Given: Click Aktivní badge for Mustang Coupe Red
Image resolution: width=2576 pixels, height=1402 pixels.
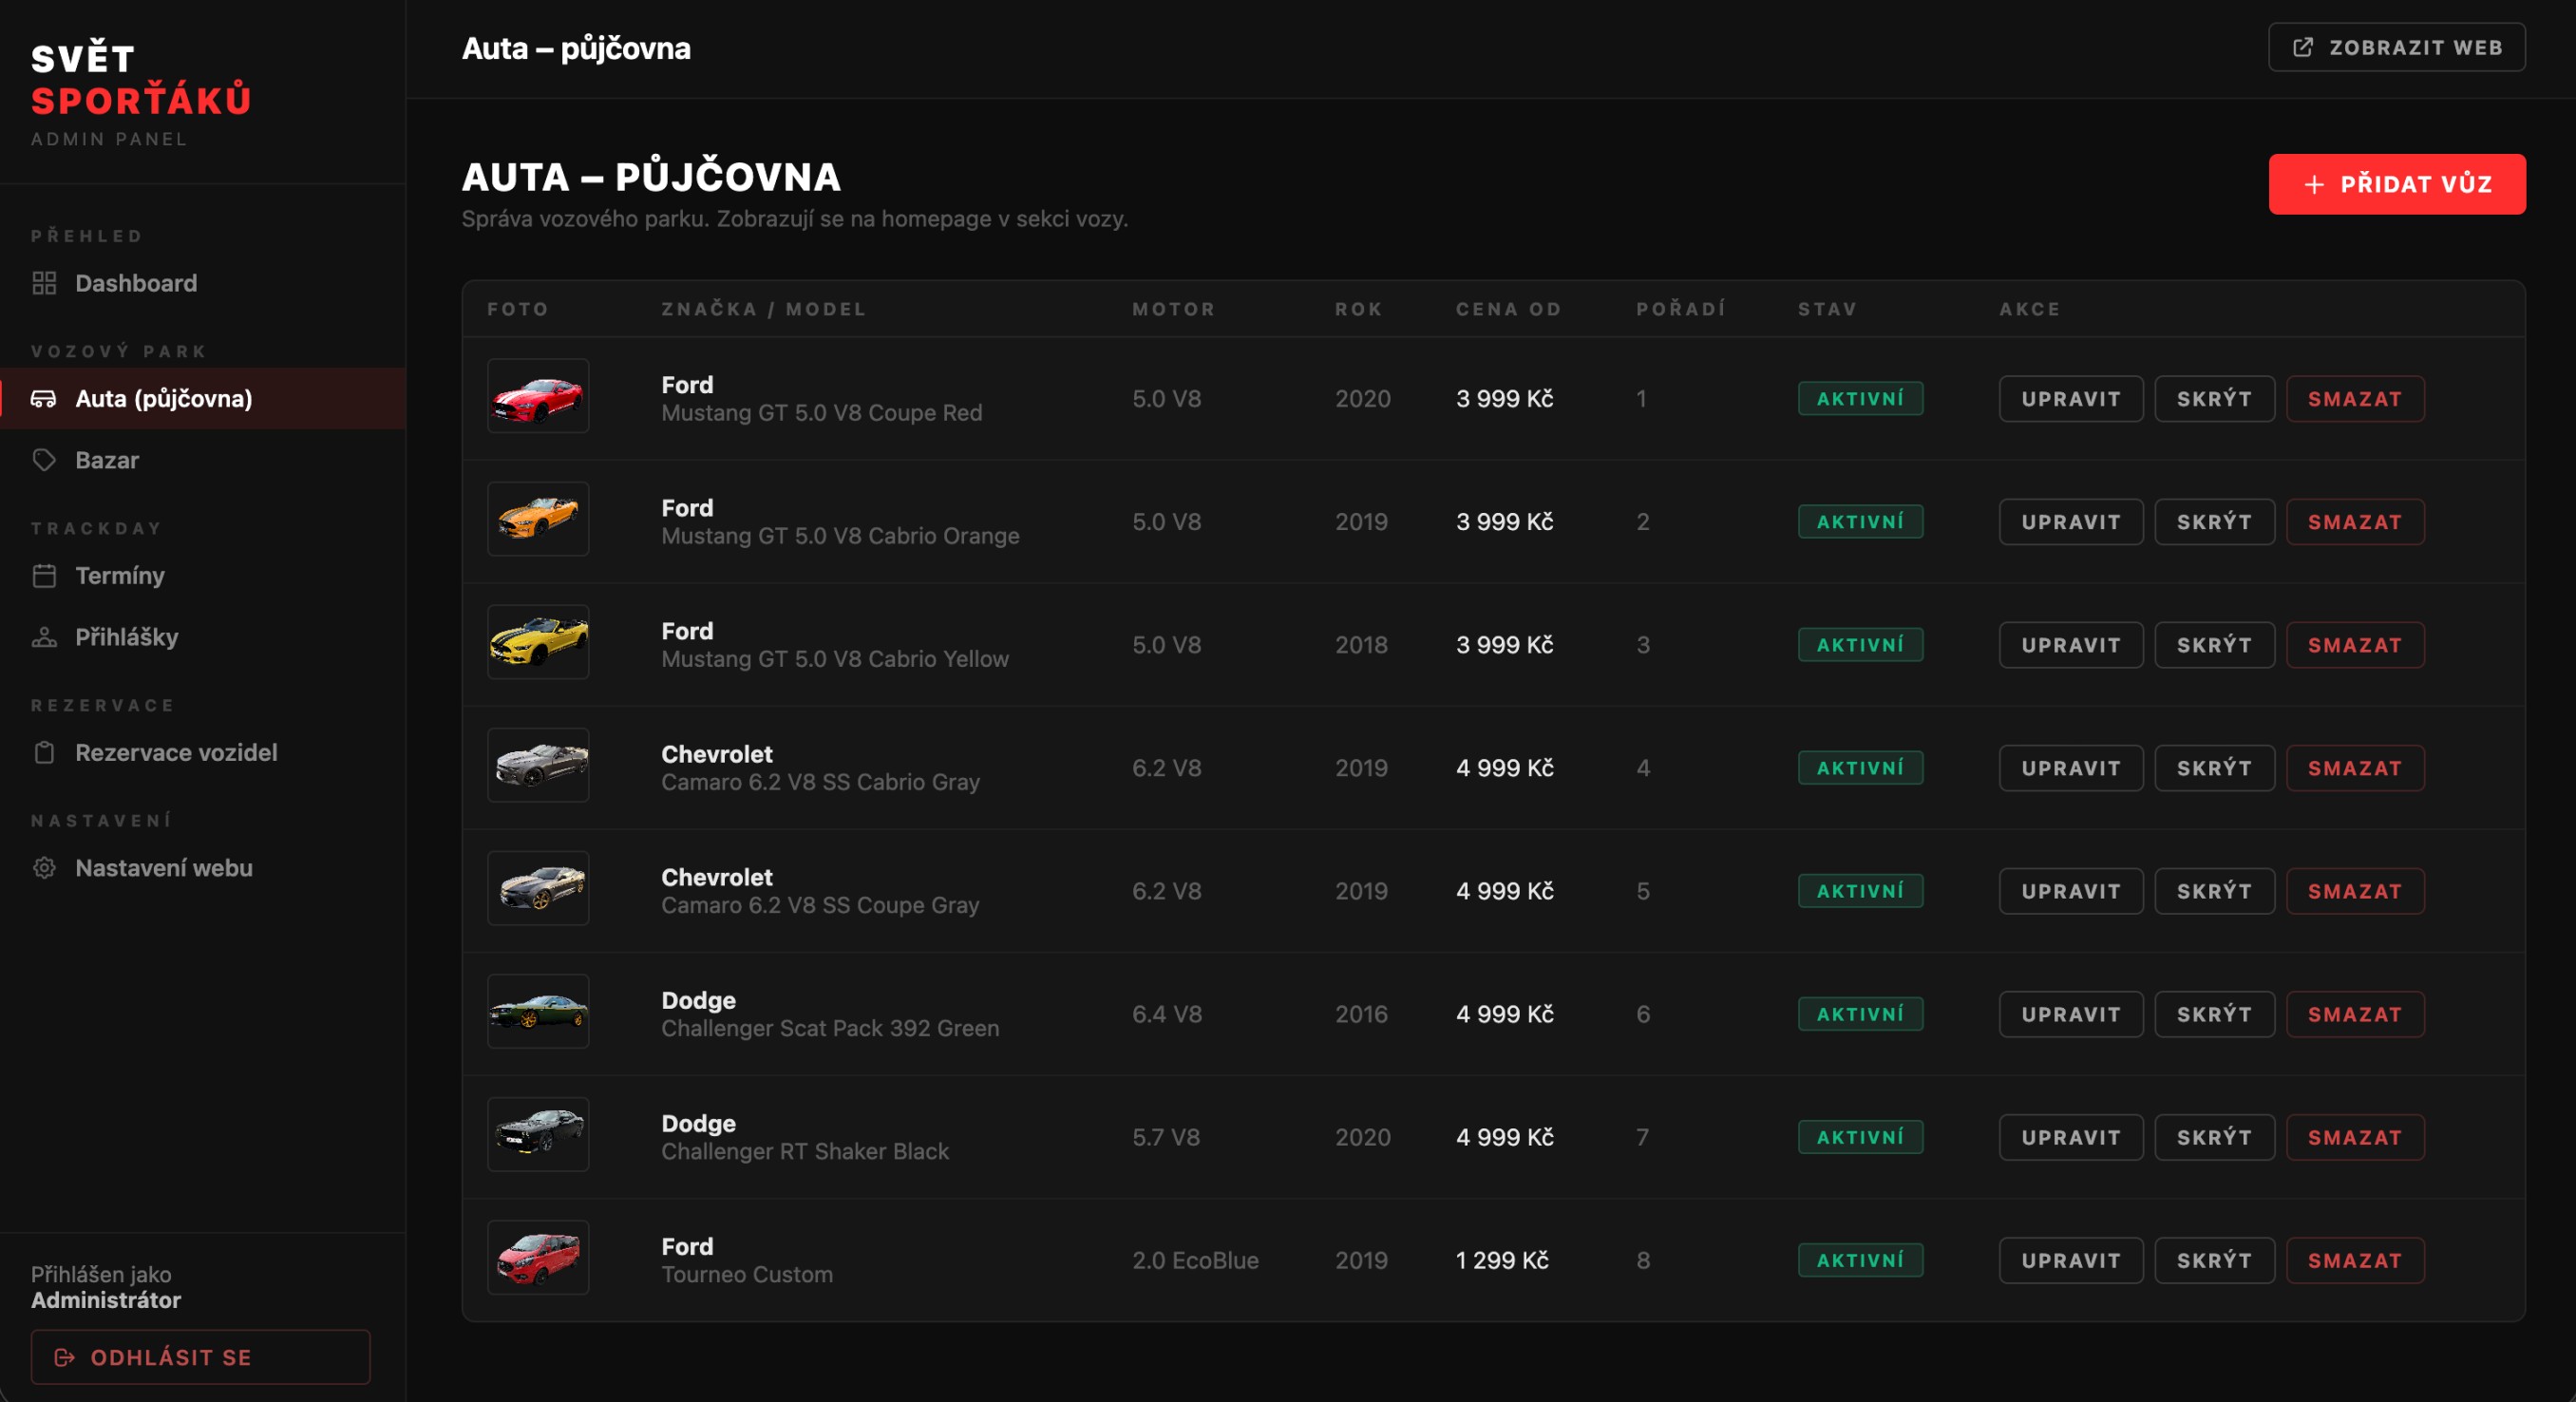Looking at the screenshot, I should (1860, 399).
